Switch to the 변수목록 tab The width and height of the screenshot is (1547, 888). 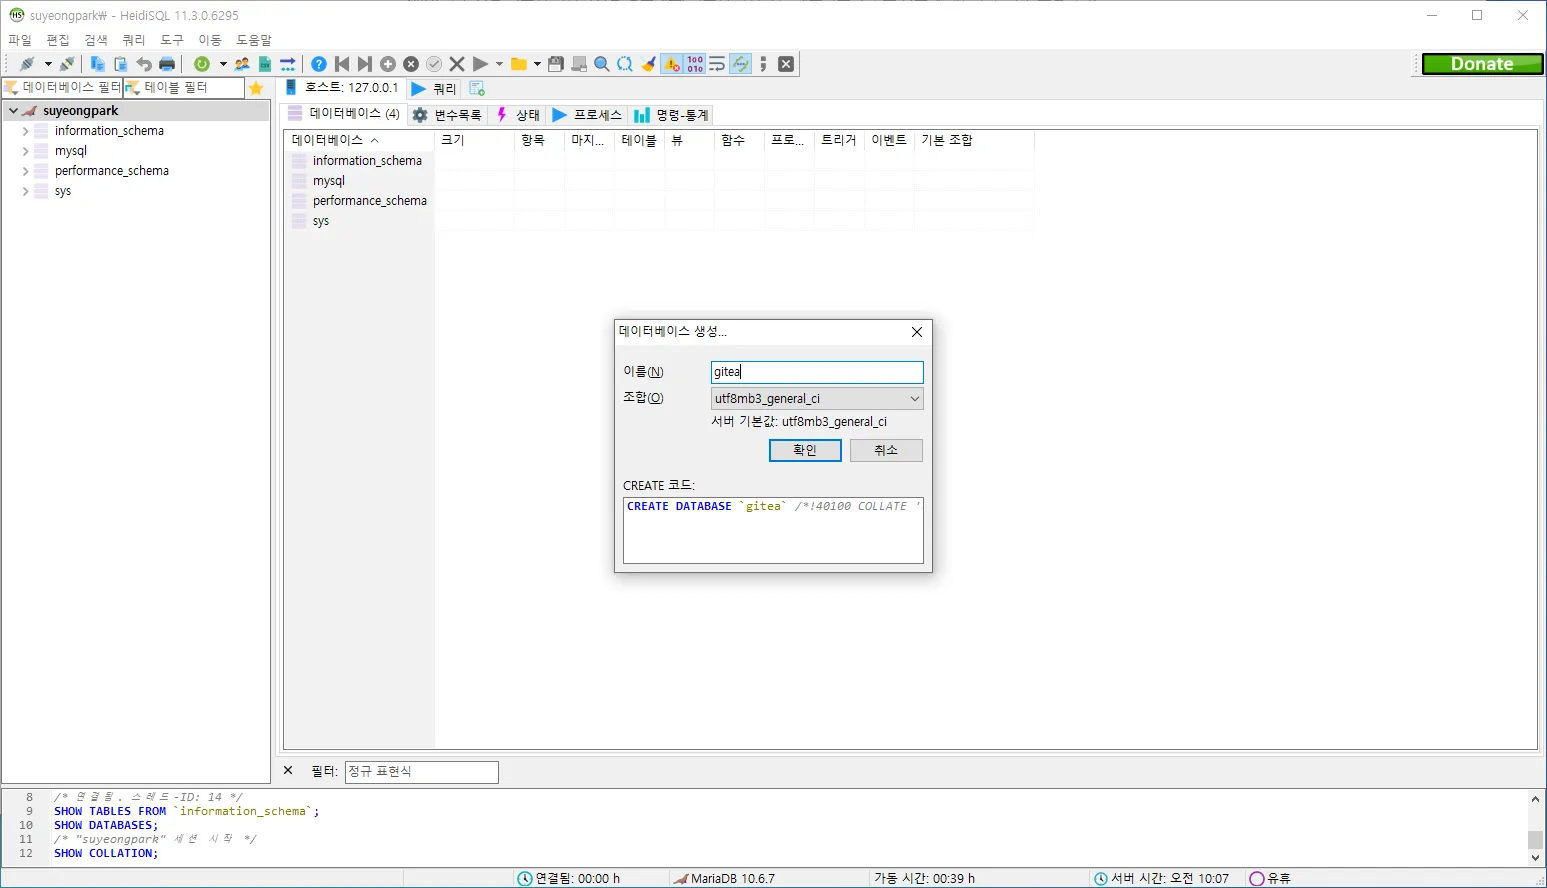click(448, 115)
